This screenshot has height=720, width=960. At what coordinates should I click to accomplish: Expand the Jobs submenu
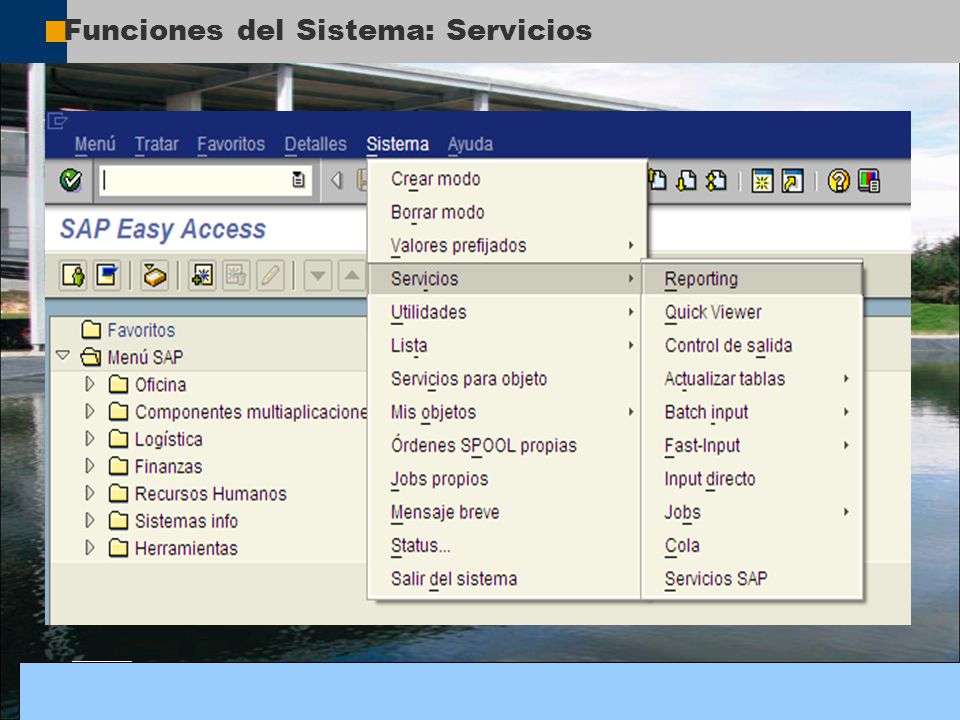coord(752,512)
